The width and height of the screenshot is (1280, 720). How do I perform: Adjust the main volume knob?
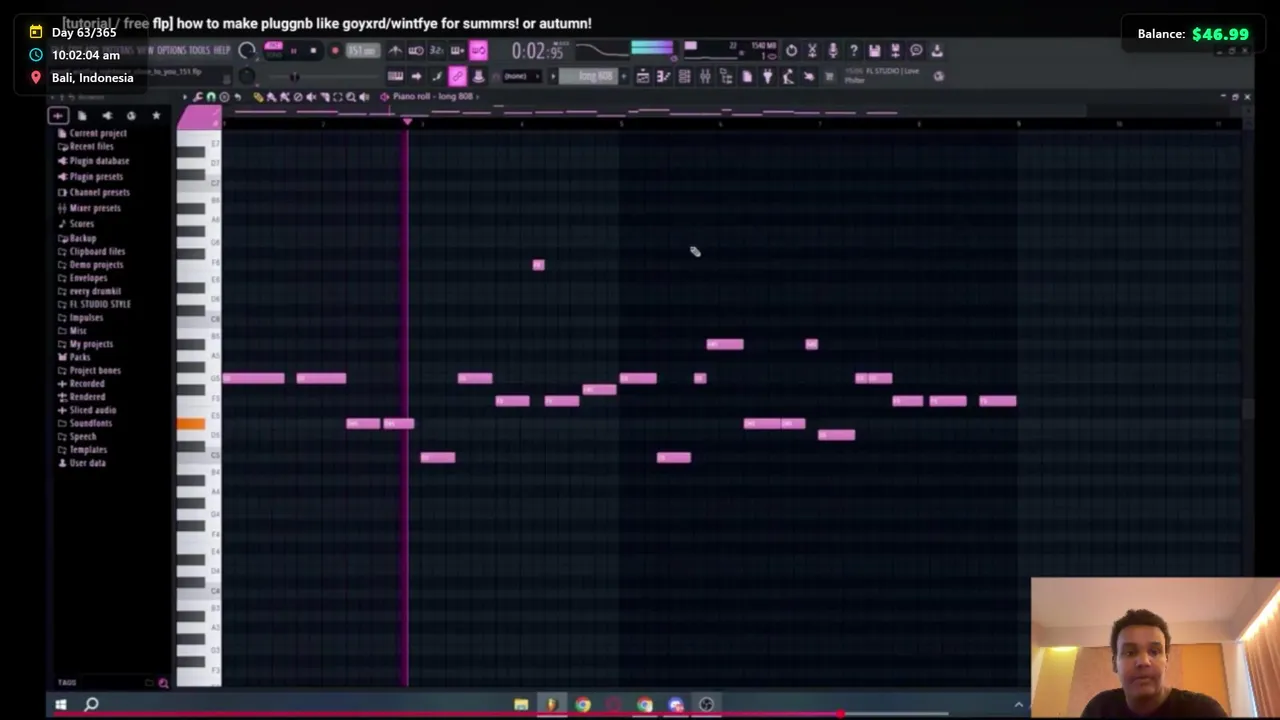click(x=247, y=50)
